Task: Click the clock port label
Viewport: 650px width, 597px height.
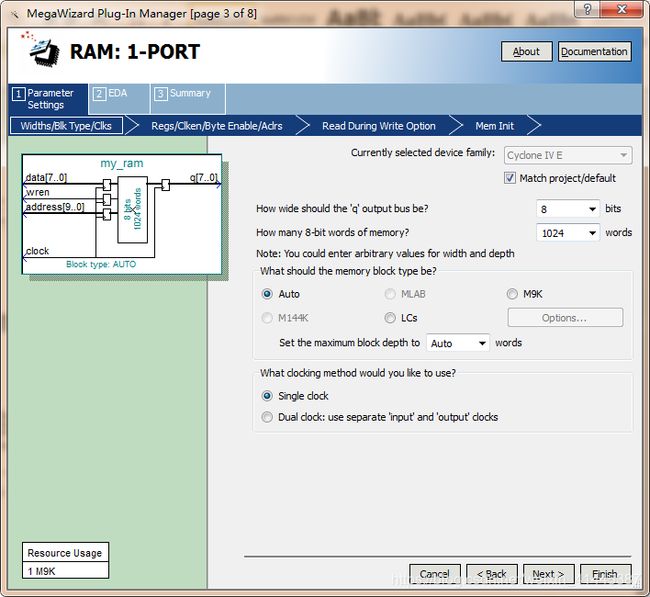Action: [x=37, y=251]
